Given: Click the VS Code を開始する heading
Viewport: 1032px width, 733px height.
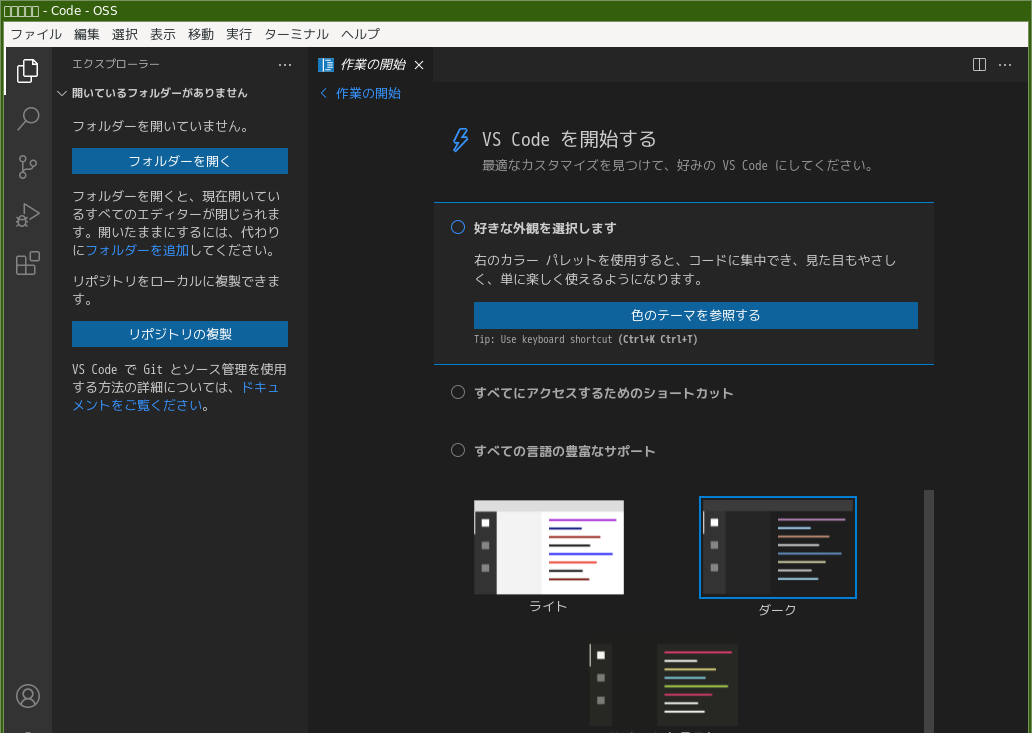Looking at the screenshot, I should tap(569, 139).
